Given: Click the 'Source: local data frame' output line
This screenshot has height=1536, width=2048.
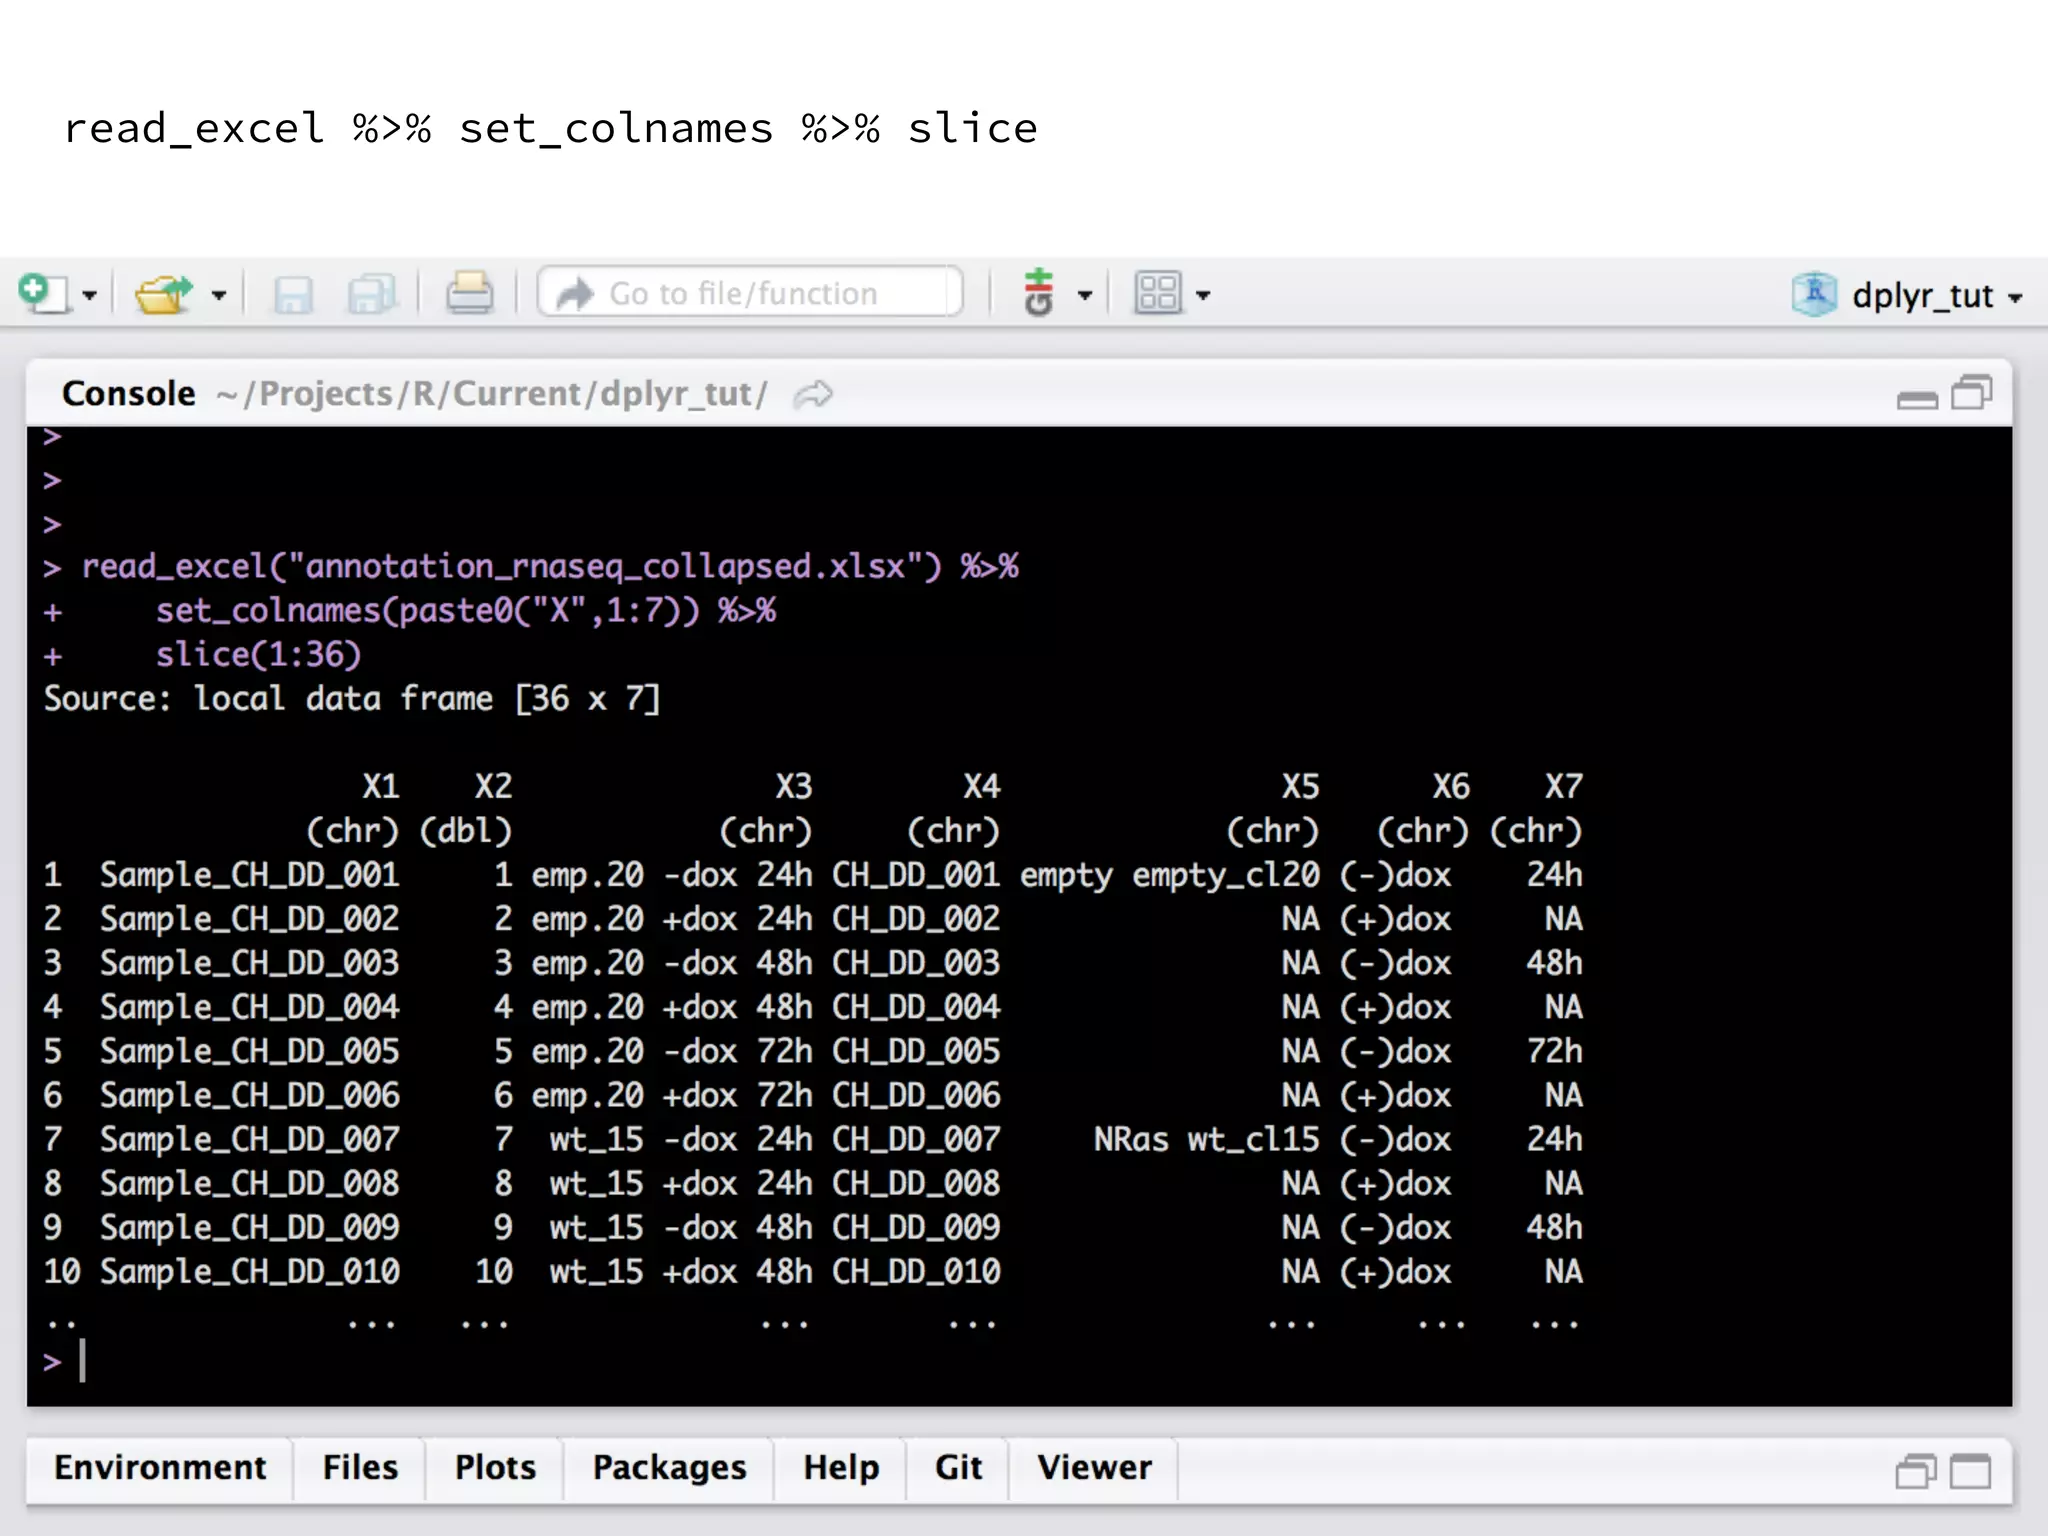Looking at the screenshot, I should tap(352, 699).
